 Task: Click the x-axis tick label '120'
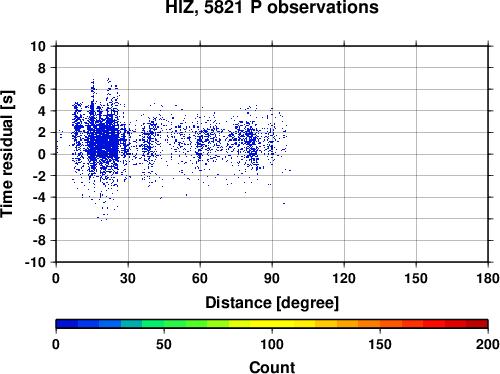pos(344,278)
